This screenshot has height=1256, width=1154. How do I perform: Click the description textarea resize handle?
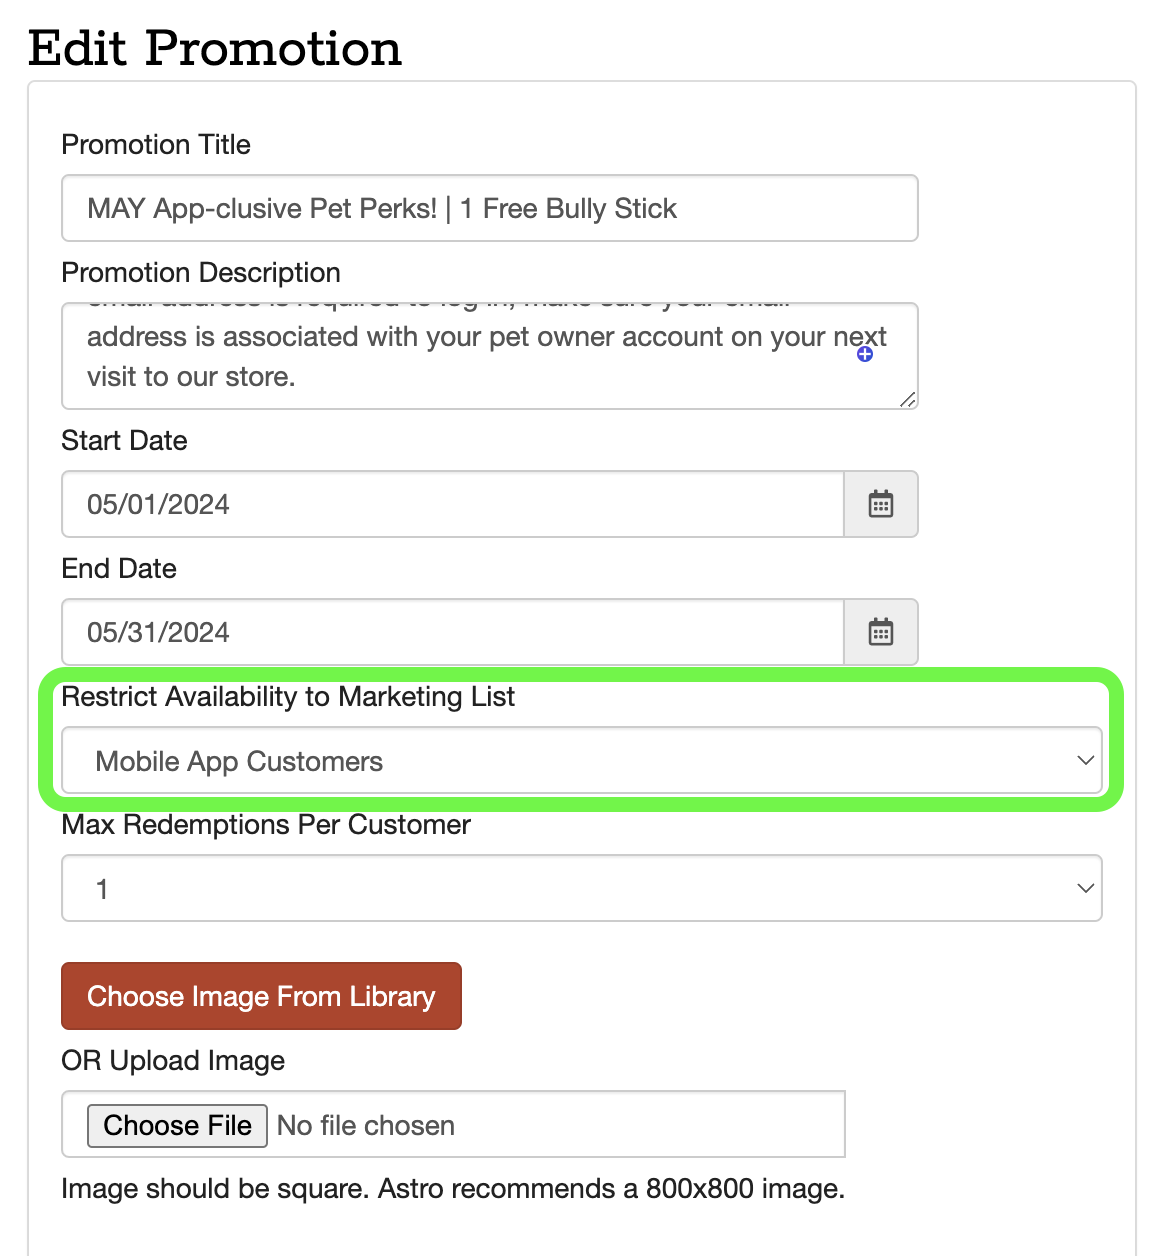pyautogui.click(x=907, y=399)
